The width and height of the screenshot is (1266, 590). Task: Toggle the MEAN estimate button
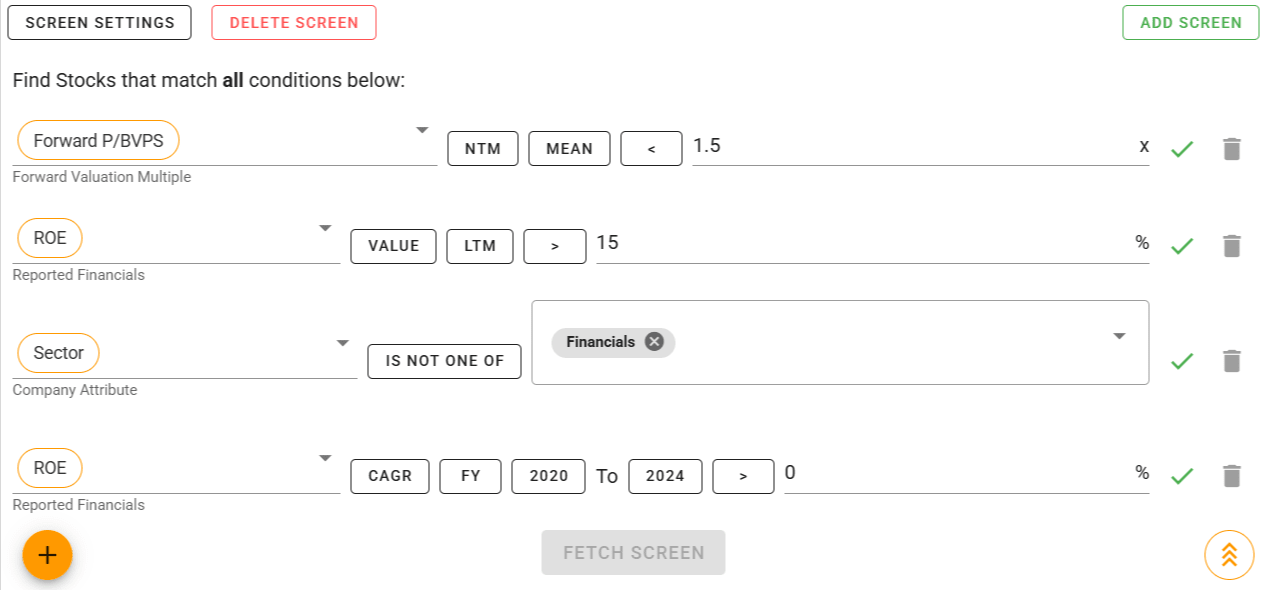569,148
